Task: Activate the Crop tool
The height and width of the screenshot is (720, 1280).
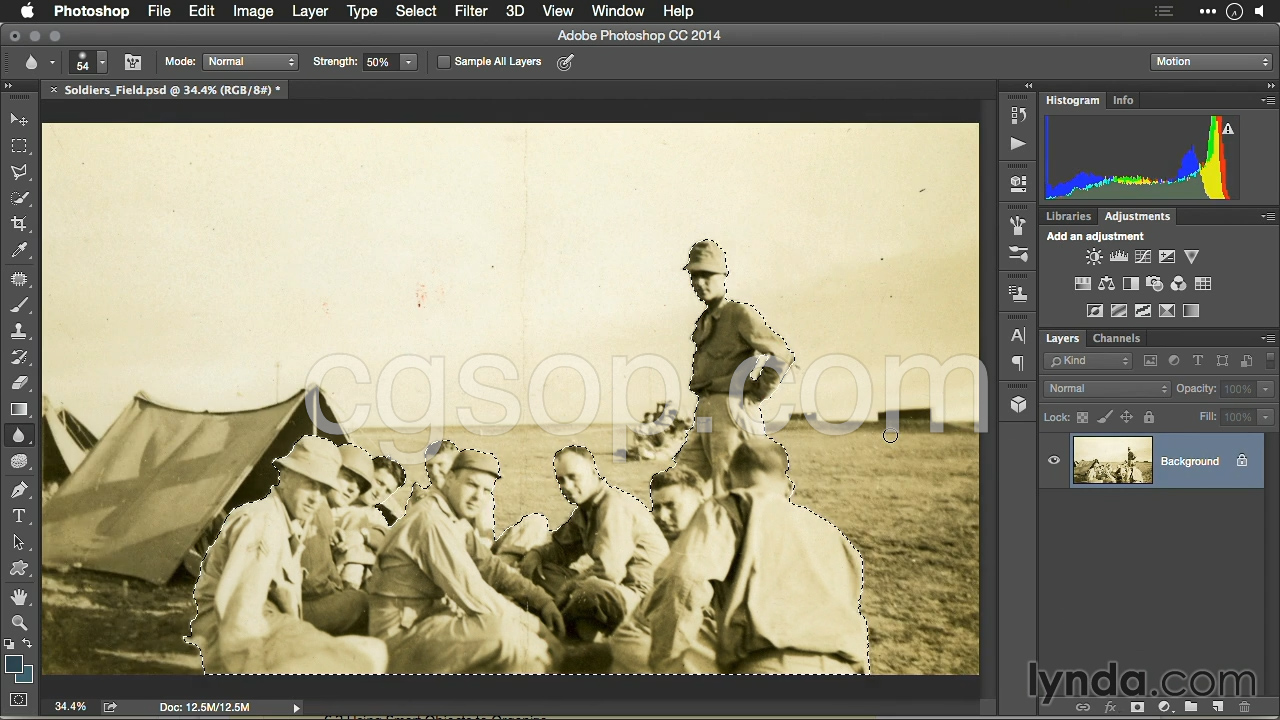Action: tap(19, 224)
